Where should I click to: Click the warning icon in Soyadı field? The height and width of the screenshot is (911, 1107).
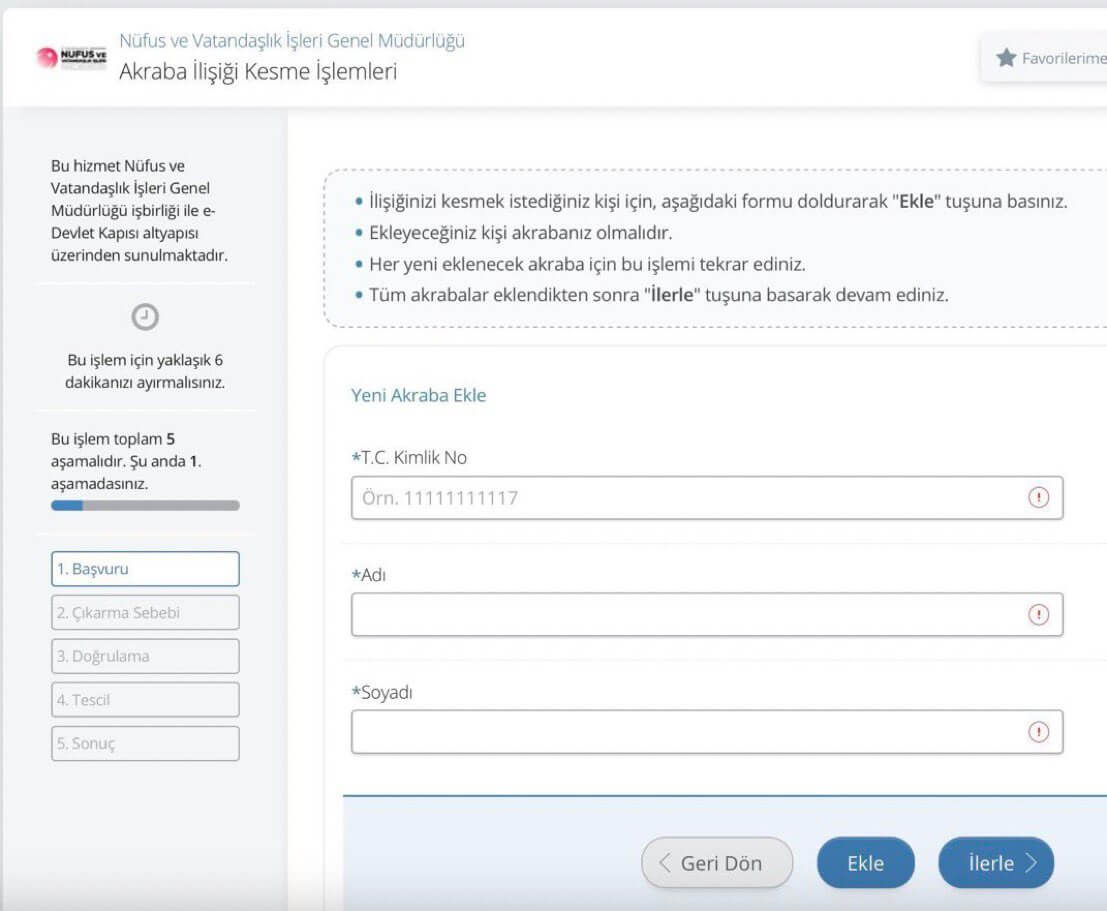[x=1039, y=732]
